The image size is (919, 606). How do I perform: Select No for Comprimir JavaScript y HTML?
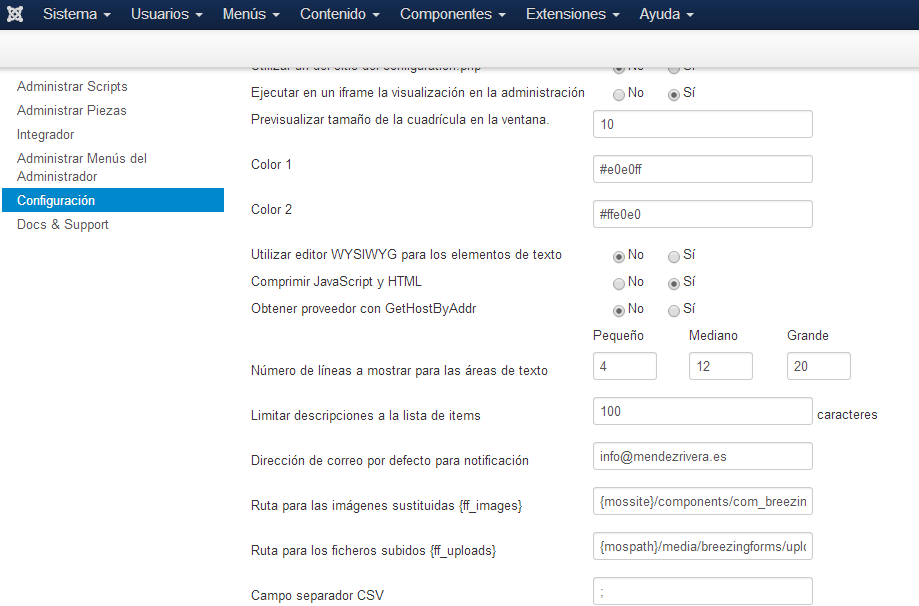pyautogui.click(x=618, y=283)
